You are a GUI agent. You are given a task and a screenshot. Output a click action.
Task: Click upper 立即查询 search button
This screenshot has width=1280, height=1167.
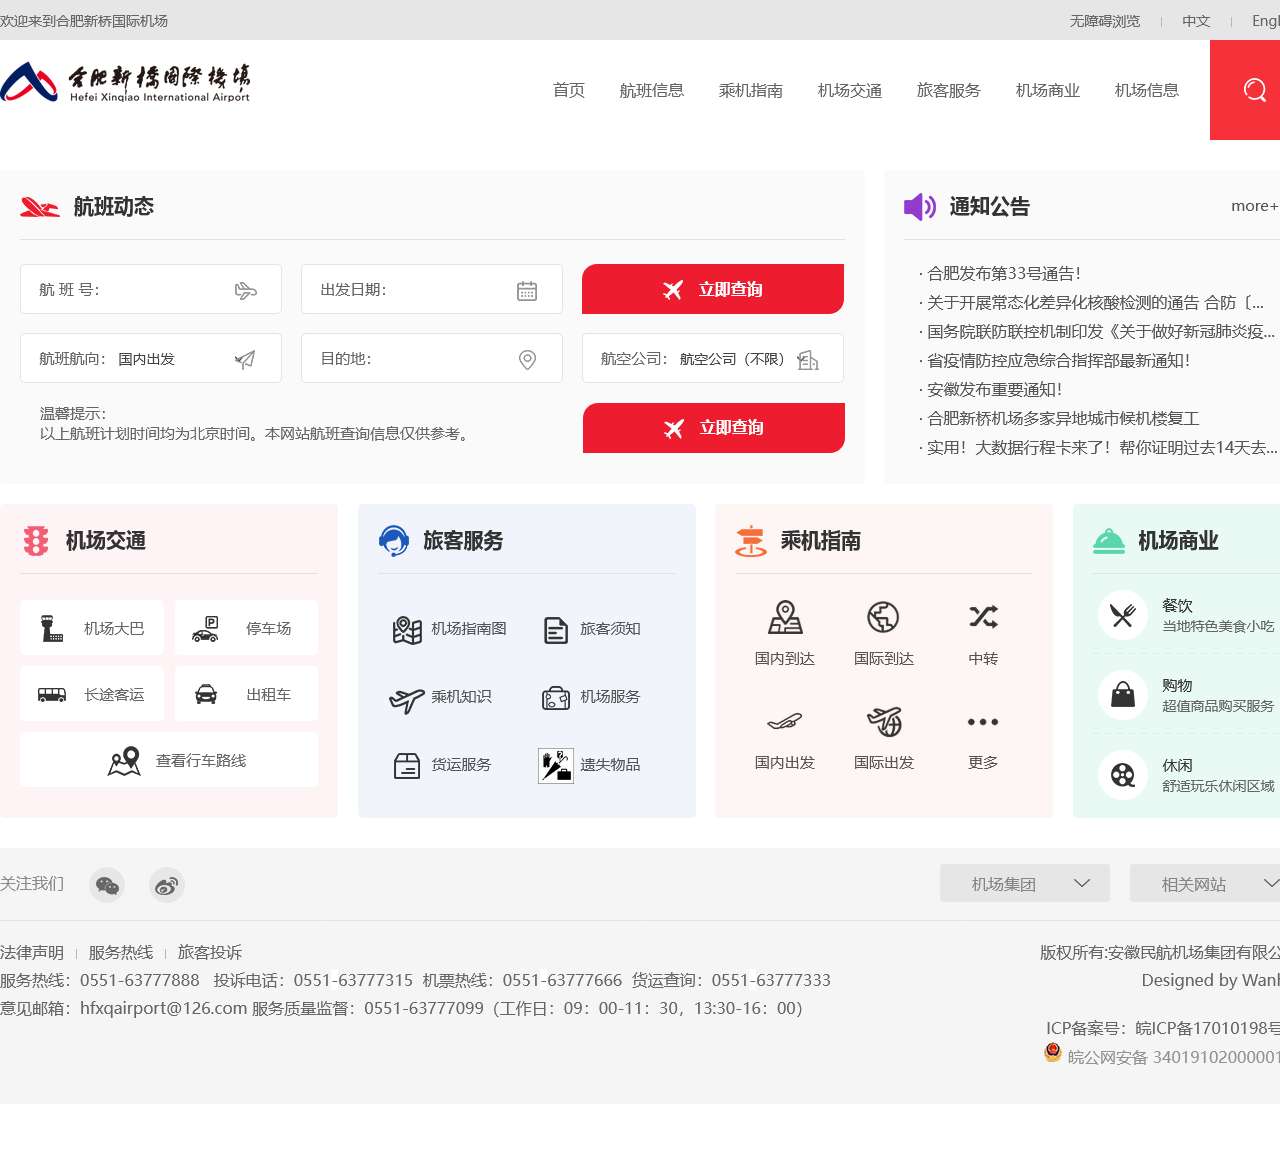click(713, 289)
